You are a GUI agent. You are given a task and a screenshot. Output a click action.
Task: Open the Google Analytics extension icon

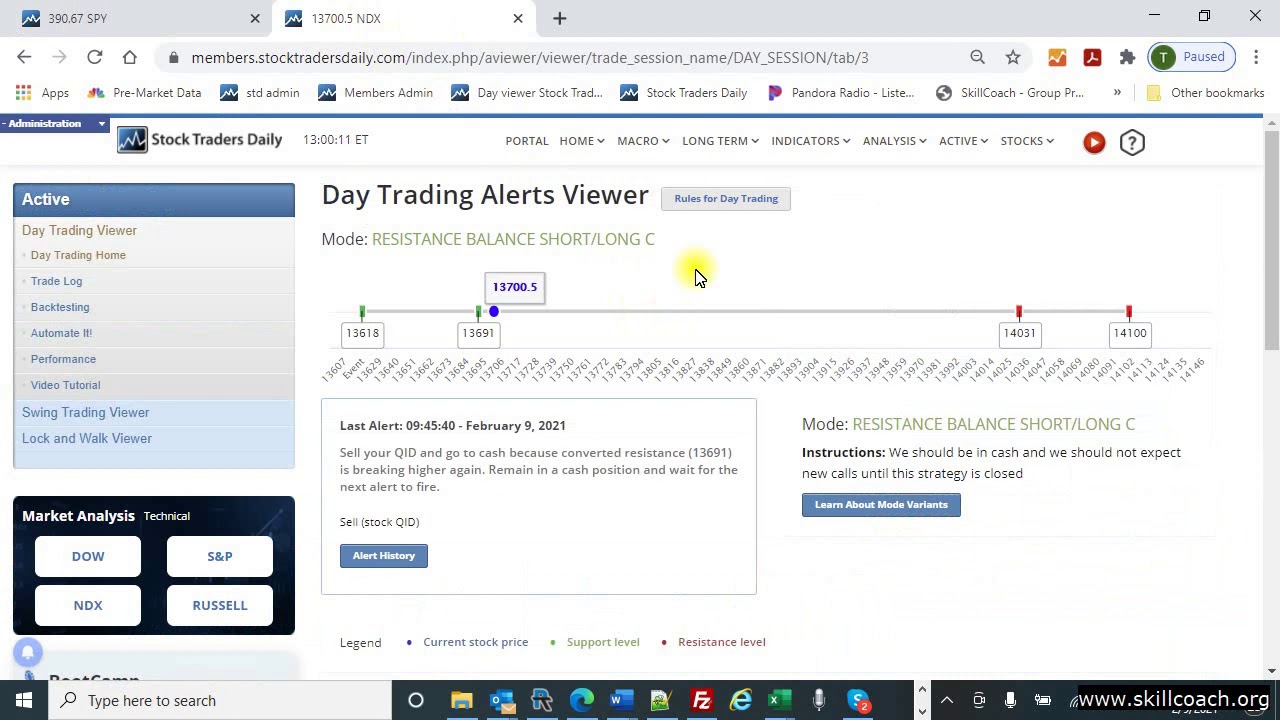[1057, 57]
